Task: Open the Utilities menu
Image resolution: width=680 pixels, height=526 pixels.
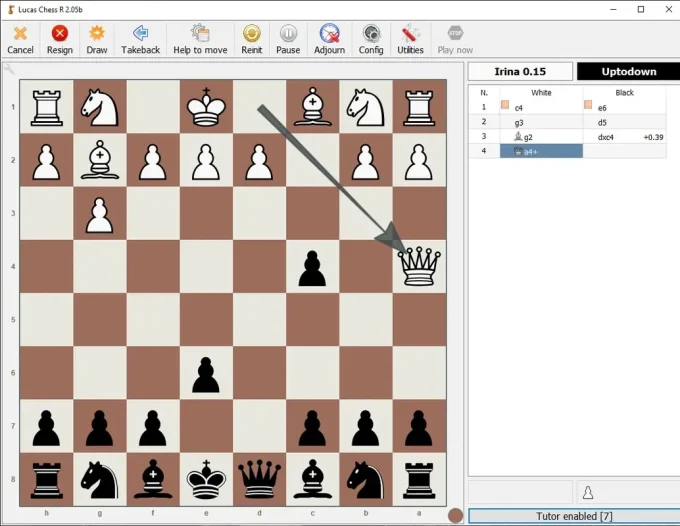Action: (x=410, y=39)
